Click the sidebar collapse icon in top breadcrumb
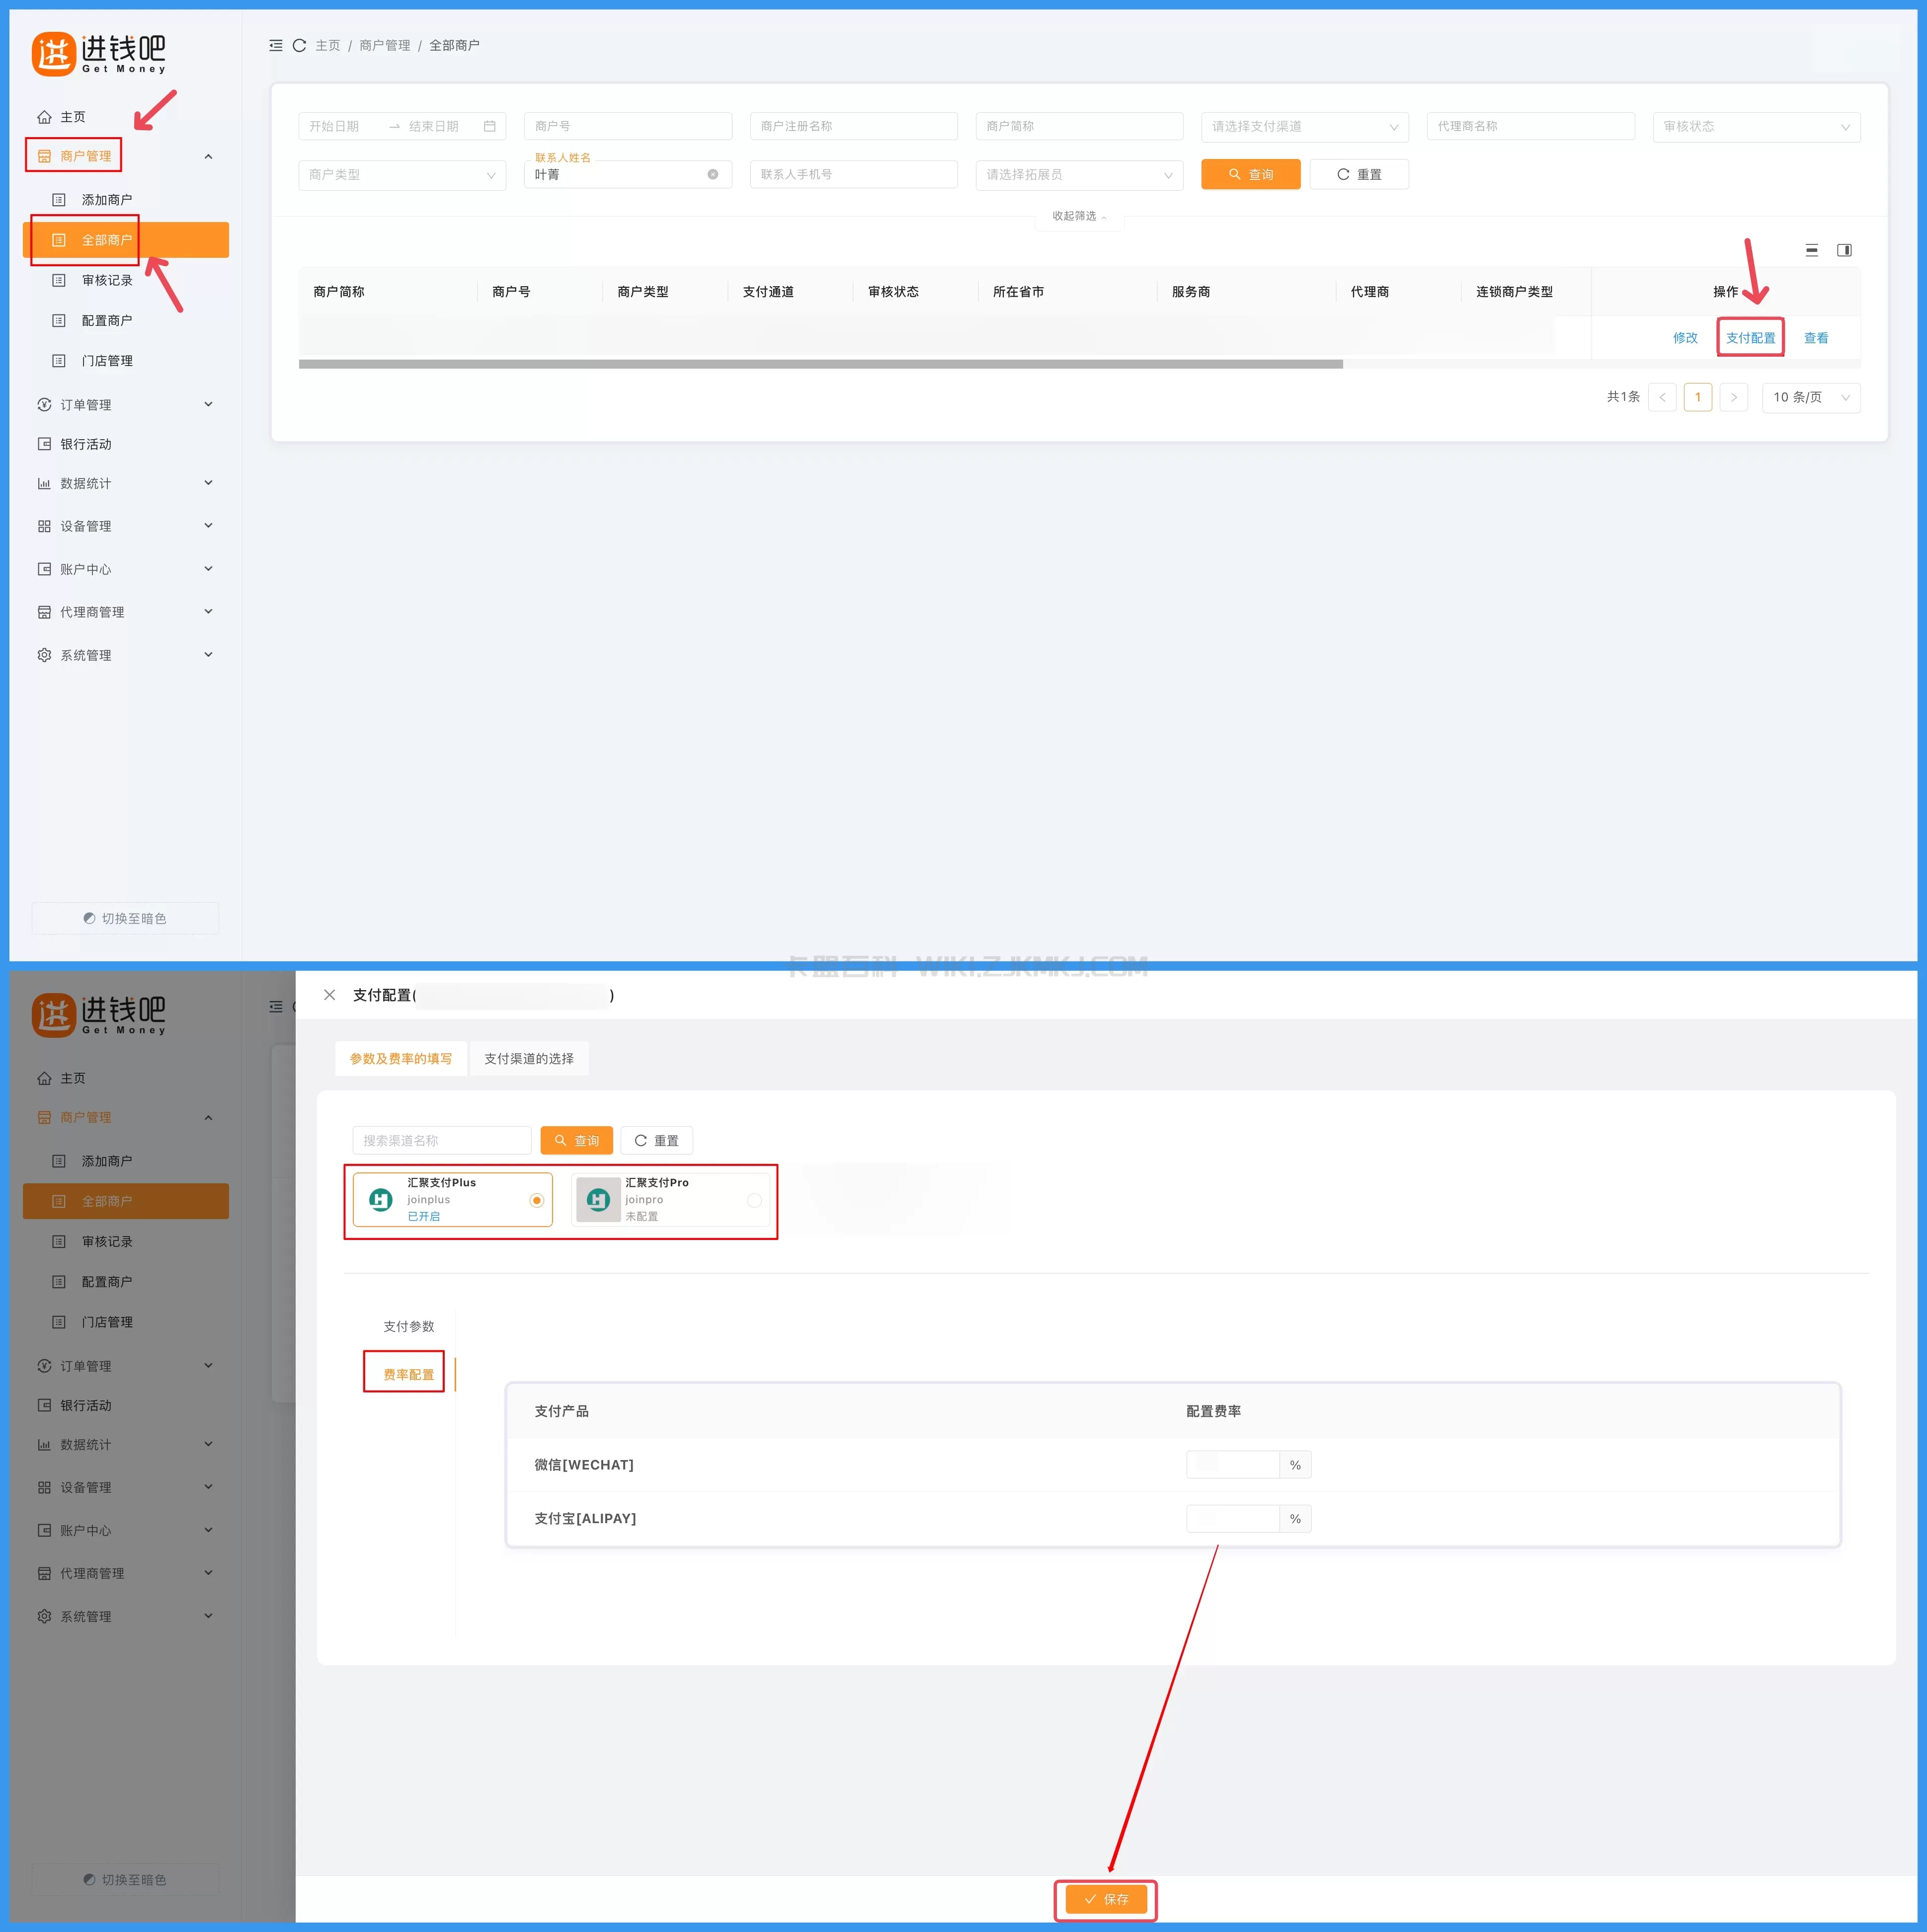This screenshot has height=1932, width=1927. [x=276, y=45]
